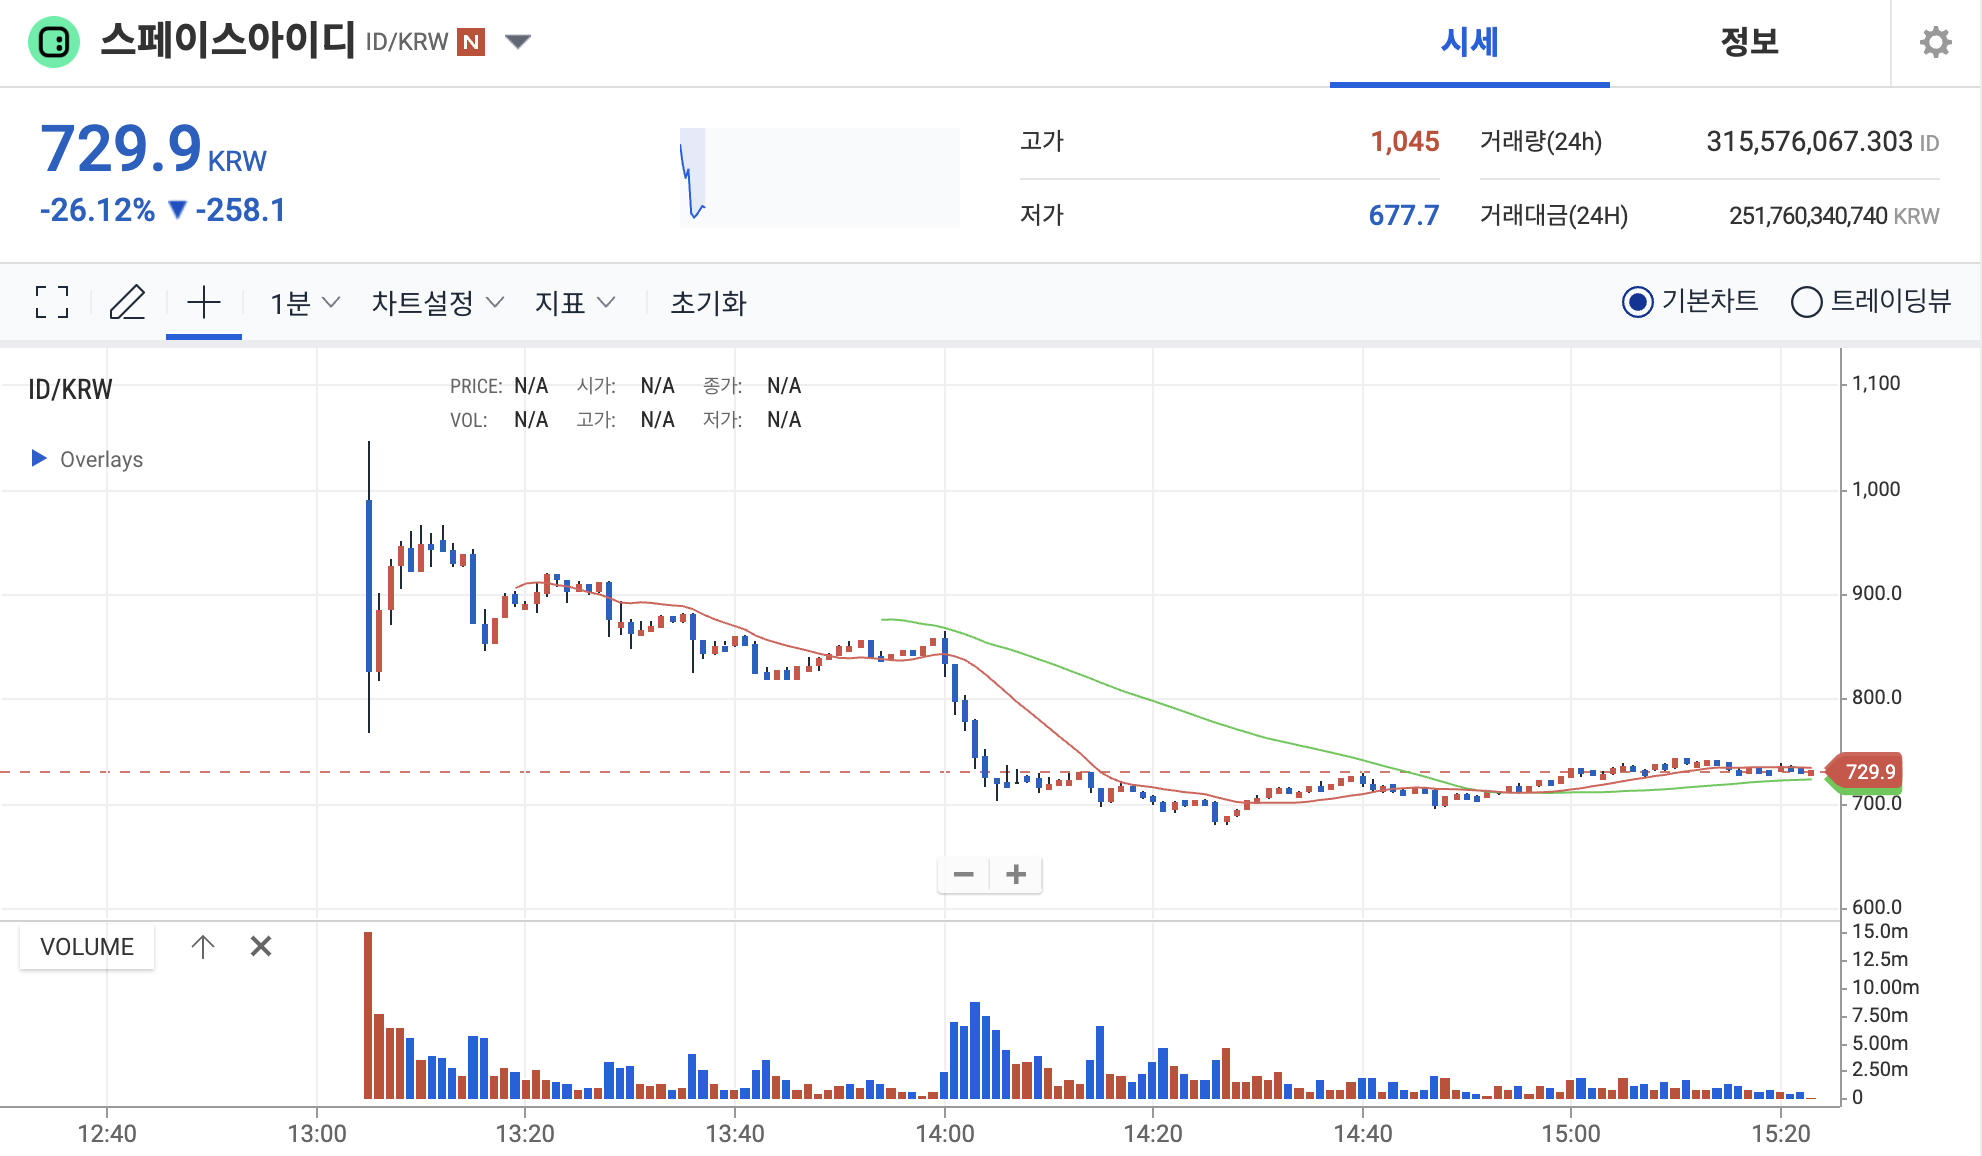Select the 트레이딩뷰 radio button
Viewport: 1982px width, 1156px height.
click(1806, 302)
